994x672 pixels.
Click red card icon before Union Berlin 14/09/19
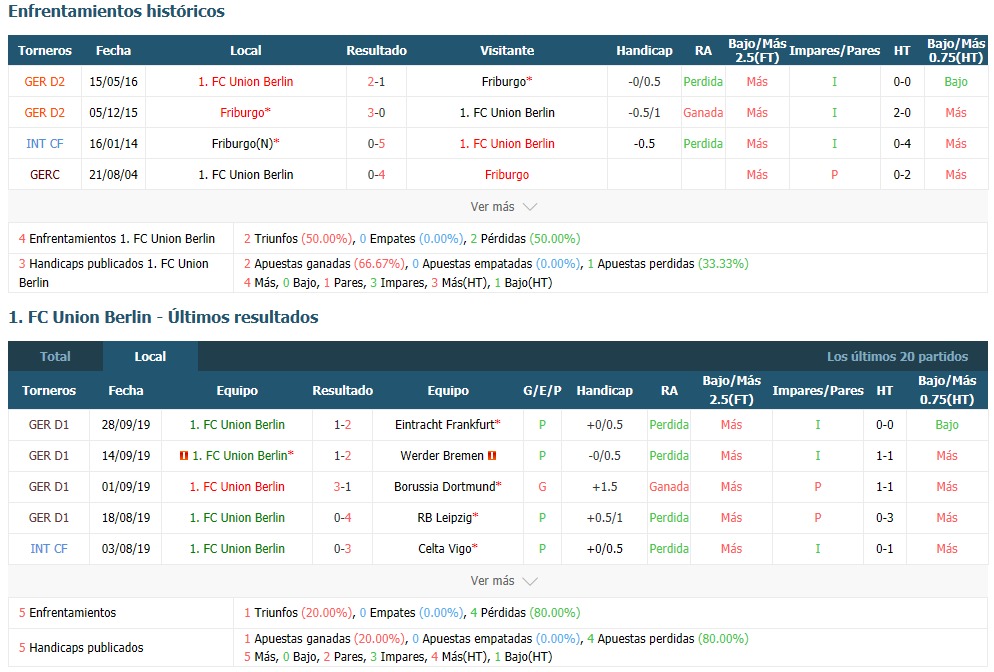click(x=184, y=456)
